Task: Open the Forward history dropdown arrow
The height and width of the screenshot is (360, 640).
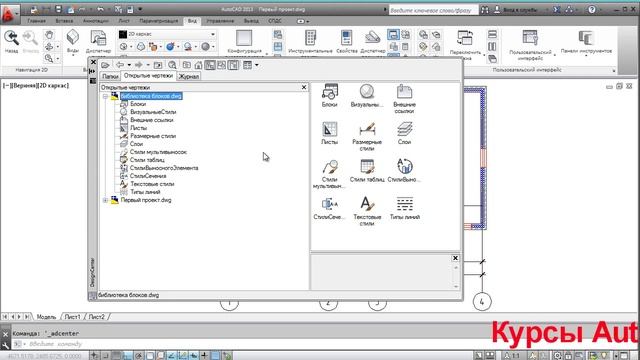Action: coord(148,65)
